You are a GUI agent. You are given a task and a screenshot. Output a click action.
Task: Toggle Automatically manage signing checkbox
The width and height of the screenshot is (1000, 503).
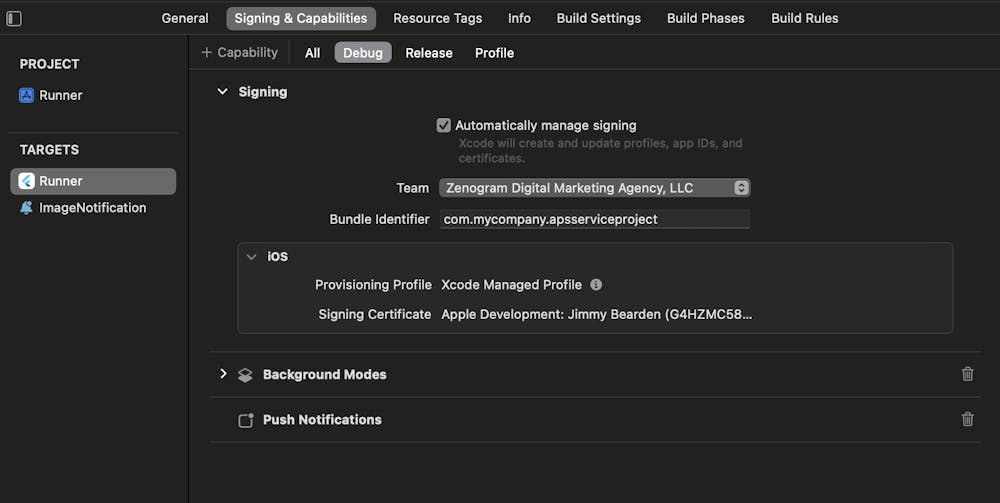[444, 126]
